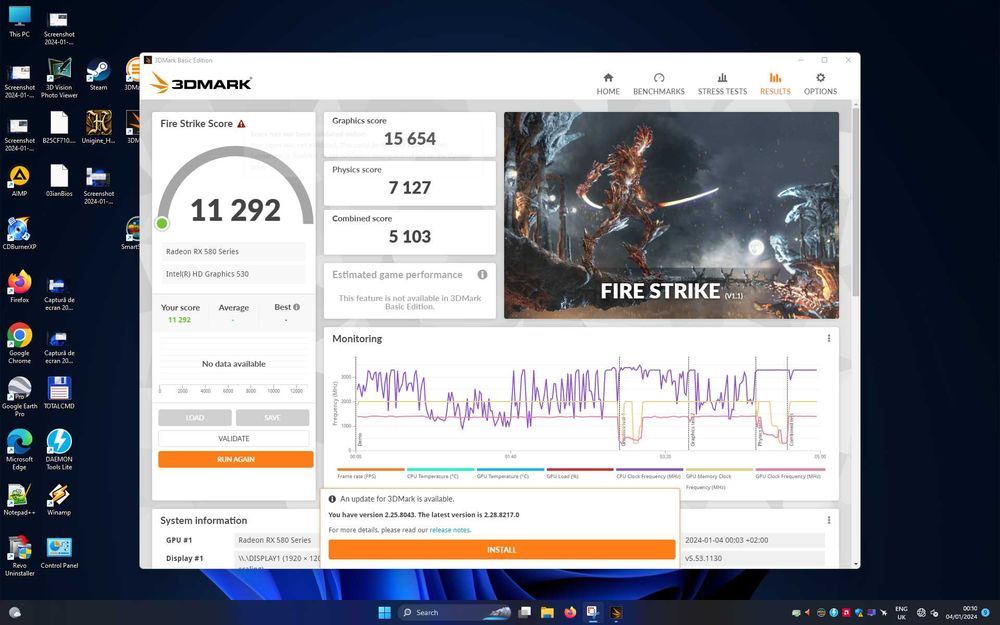Click the info icon next to Best
Viewport: 1000px width, 625px height.
point(297,307)
